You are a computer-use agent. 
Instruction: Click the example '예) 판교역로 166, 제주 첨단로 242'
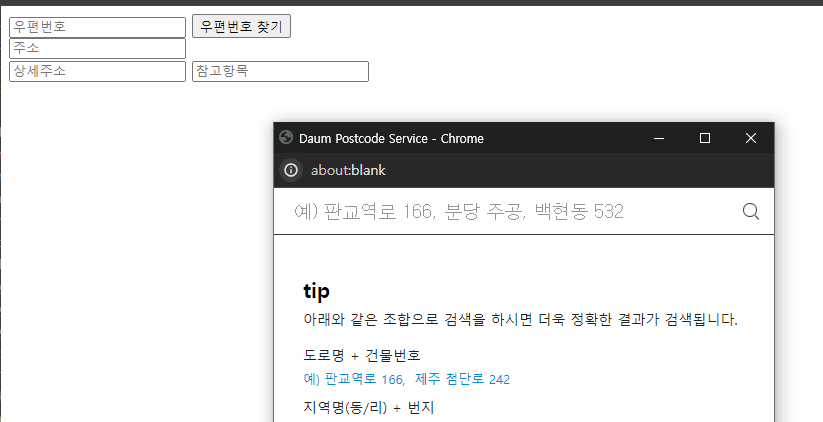pos(407,379)
